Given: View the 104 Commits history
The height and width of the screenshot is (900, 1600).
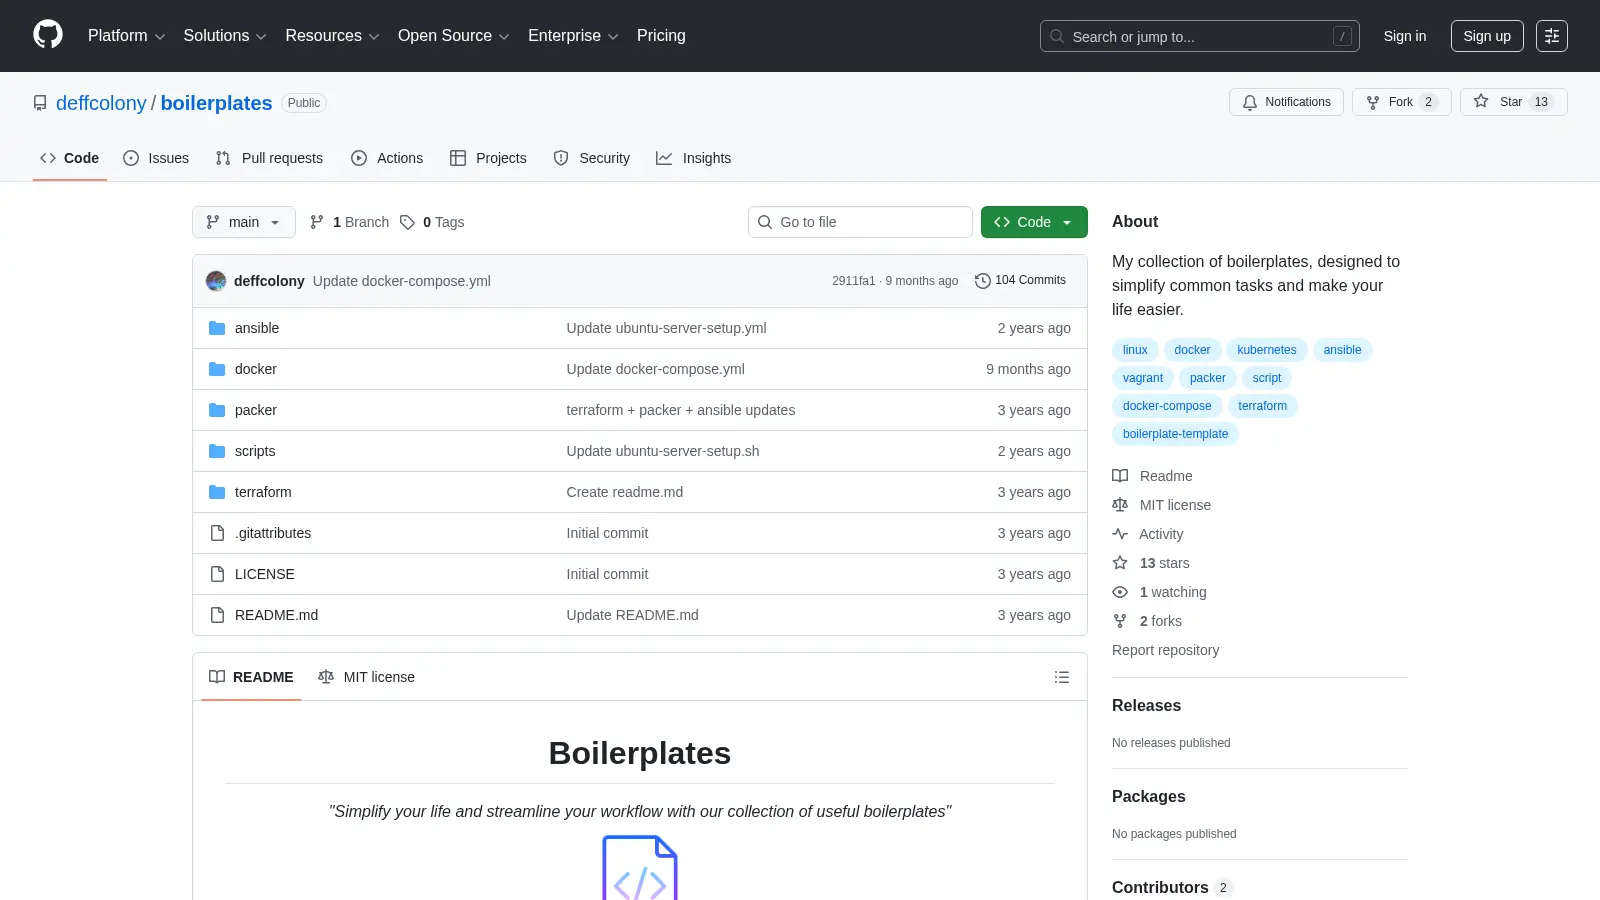Looking at the screenshot, I should 1020,280.
